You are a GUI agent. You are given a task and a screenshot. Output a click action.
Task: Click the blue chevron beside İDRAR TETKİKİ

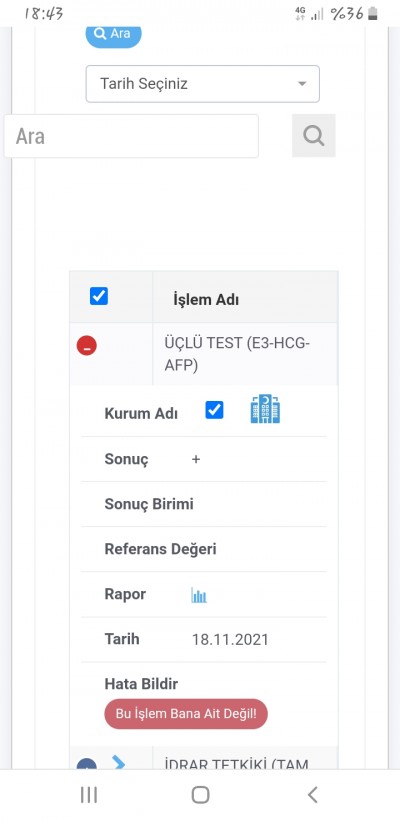tap(119, 763)
